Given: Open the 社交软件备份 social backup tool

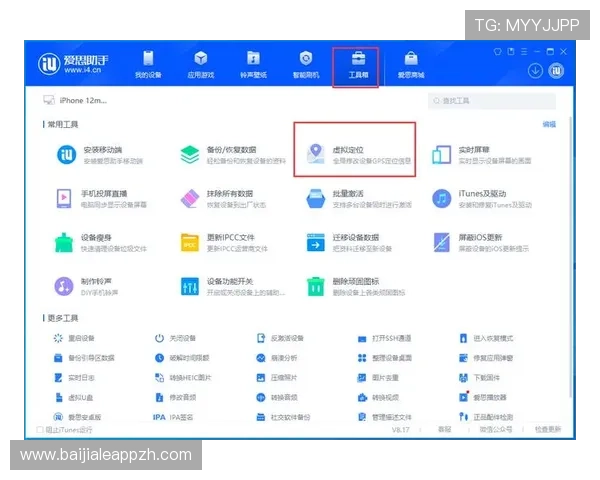Looking at the screenshot, I should [x=283, y=417].
